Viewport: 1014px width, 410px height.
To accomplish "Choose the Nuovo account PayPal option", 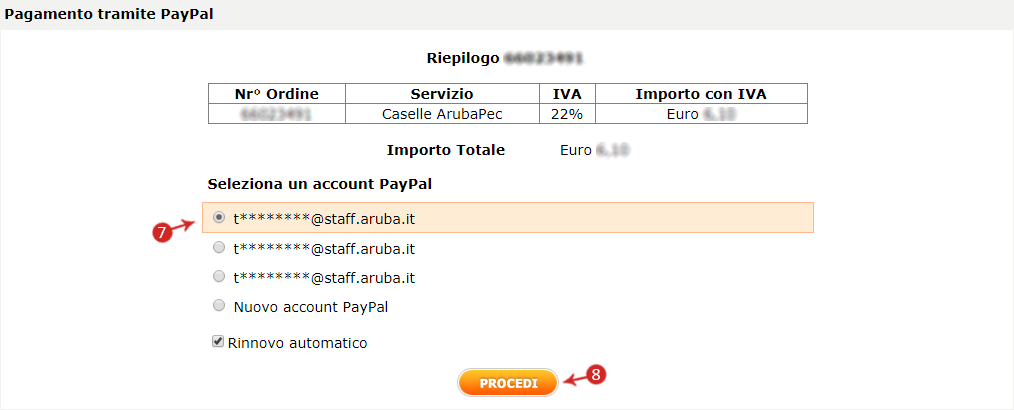I will [219, 305].
